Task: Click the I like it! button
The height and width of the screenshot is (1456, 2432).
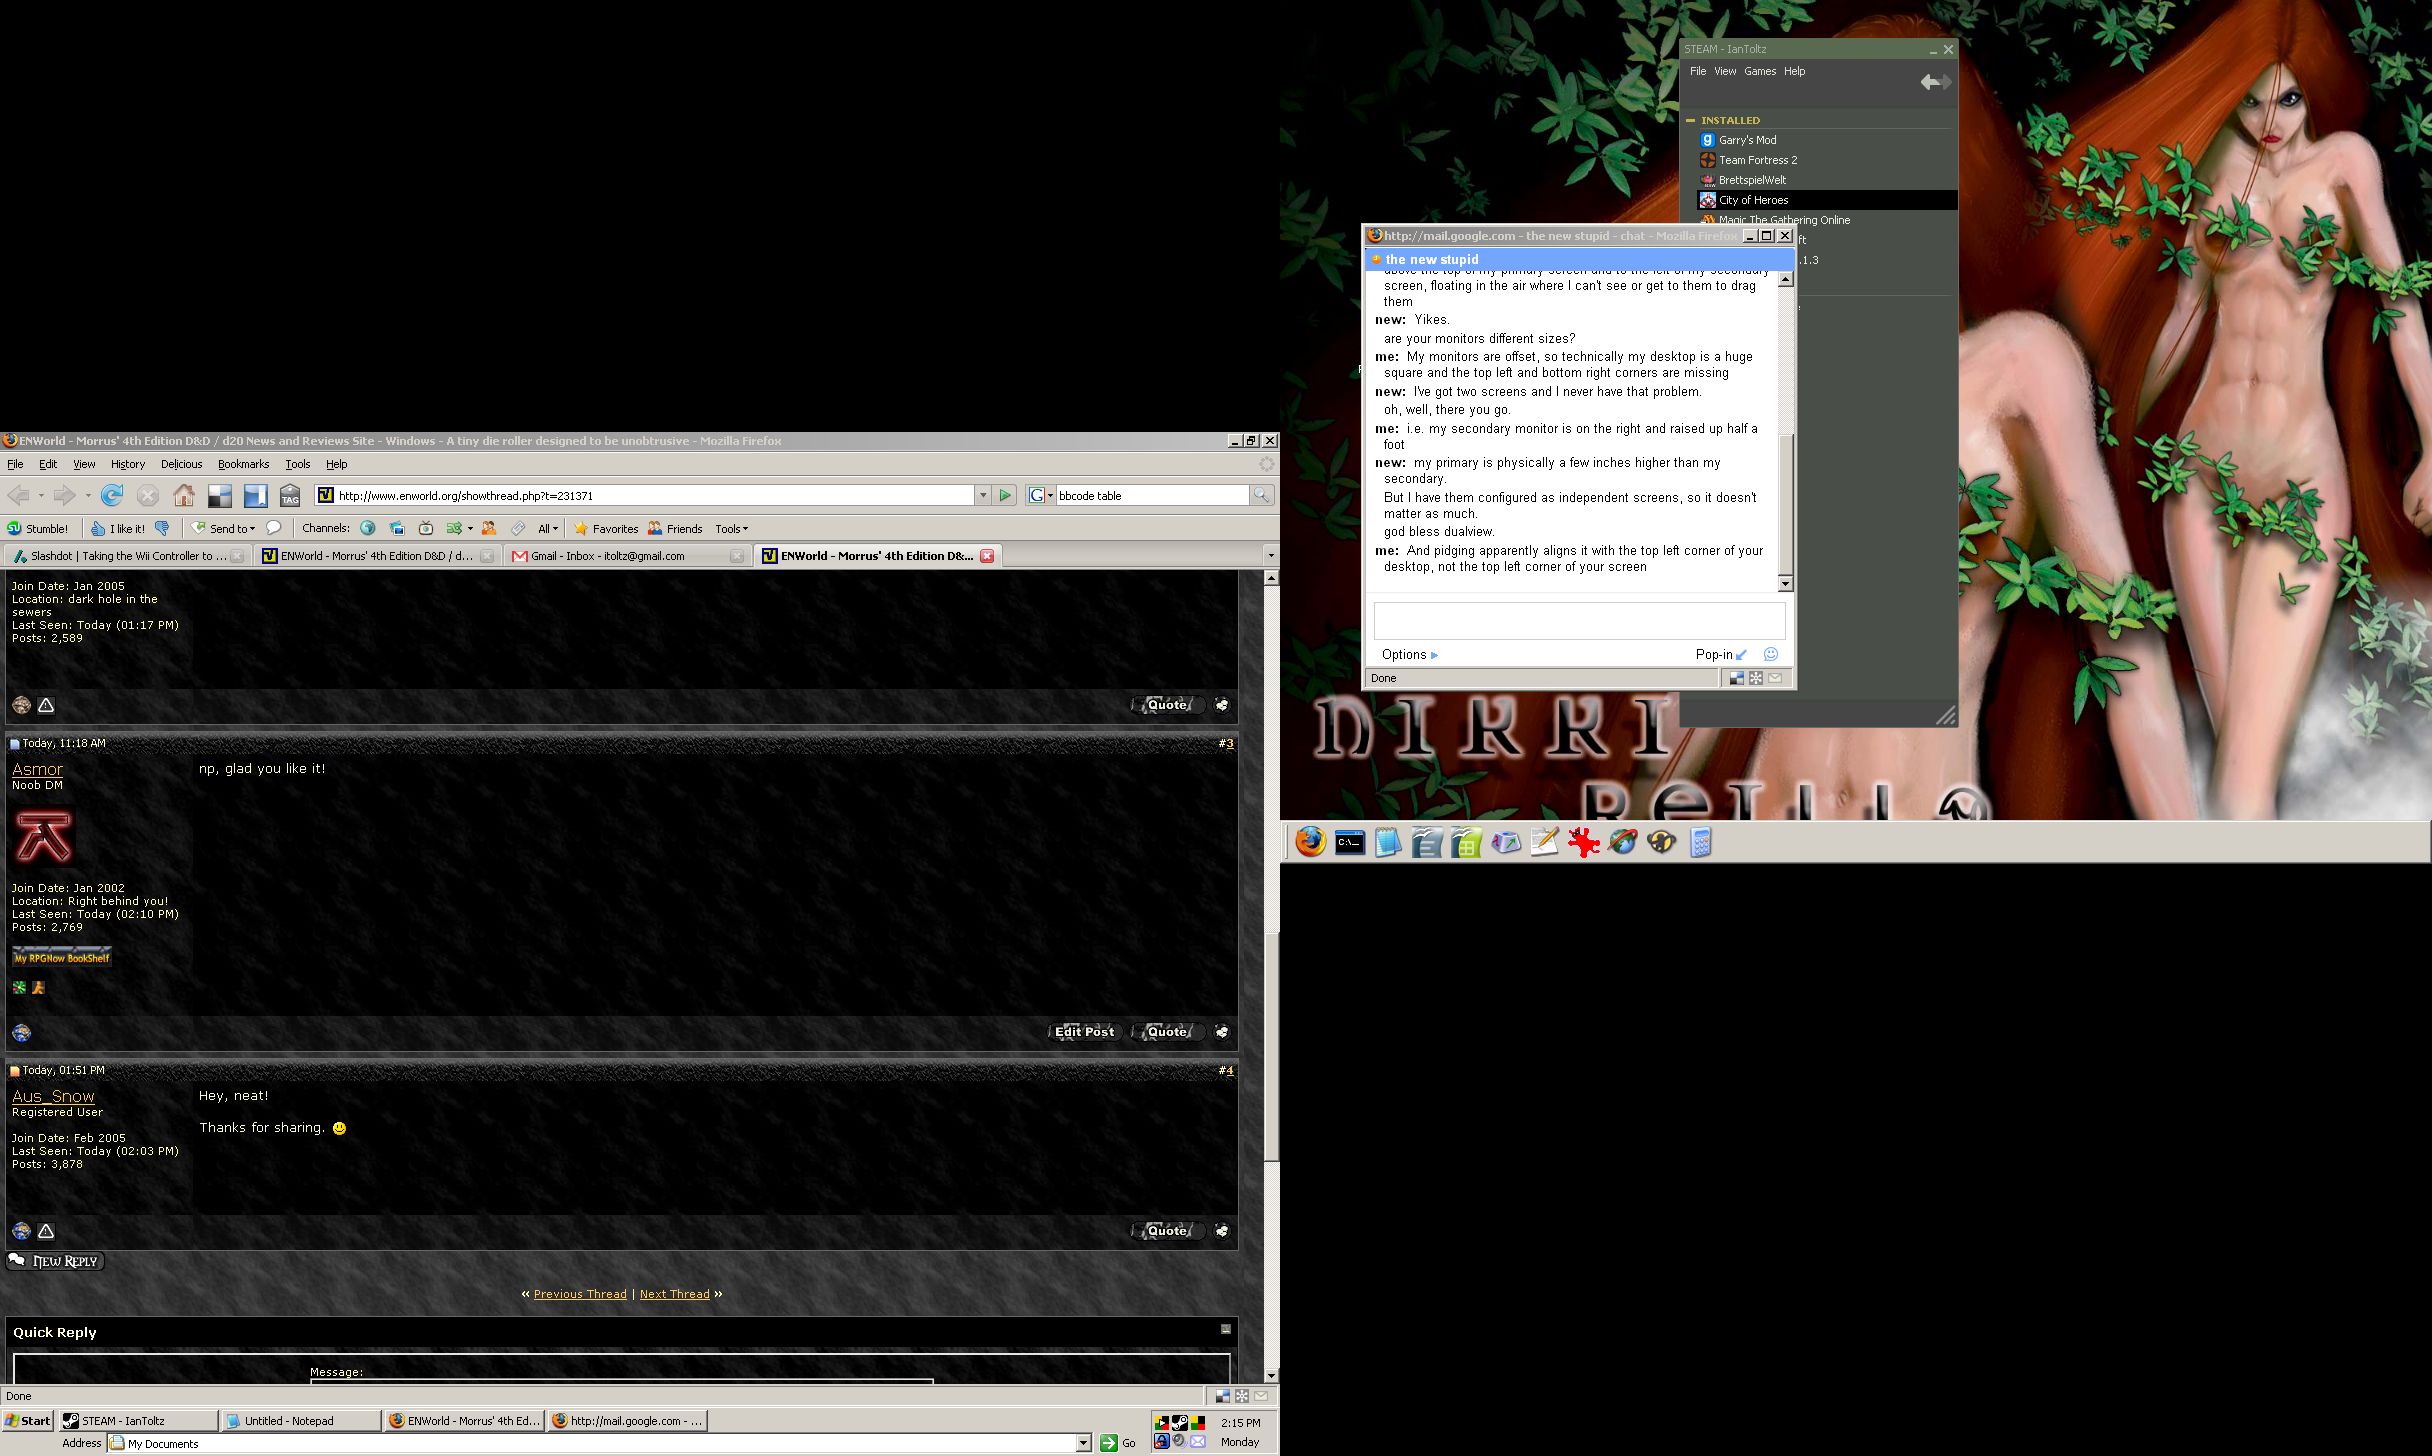Action: pyautogui.click(x=118, y=528)
